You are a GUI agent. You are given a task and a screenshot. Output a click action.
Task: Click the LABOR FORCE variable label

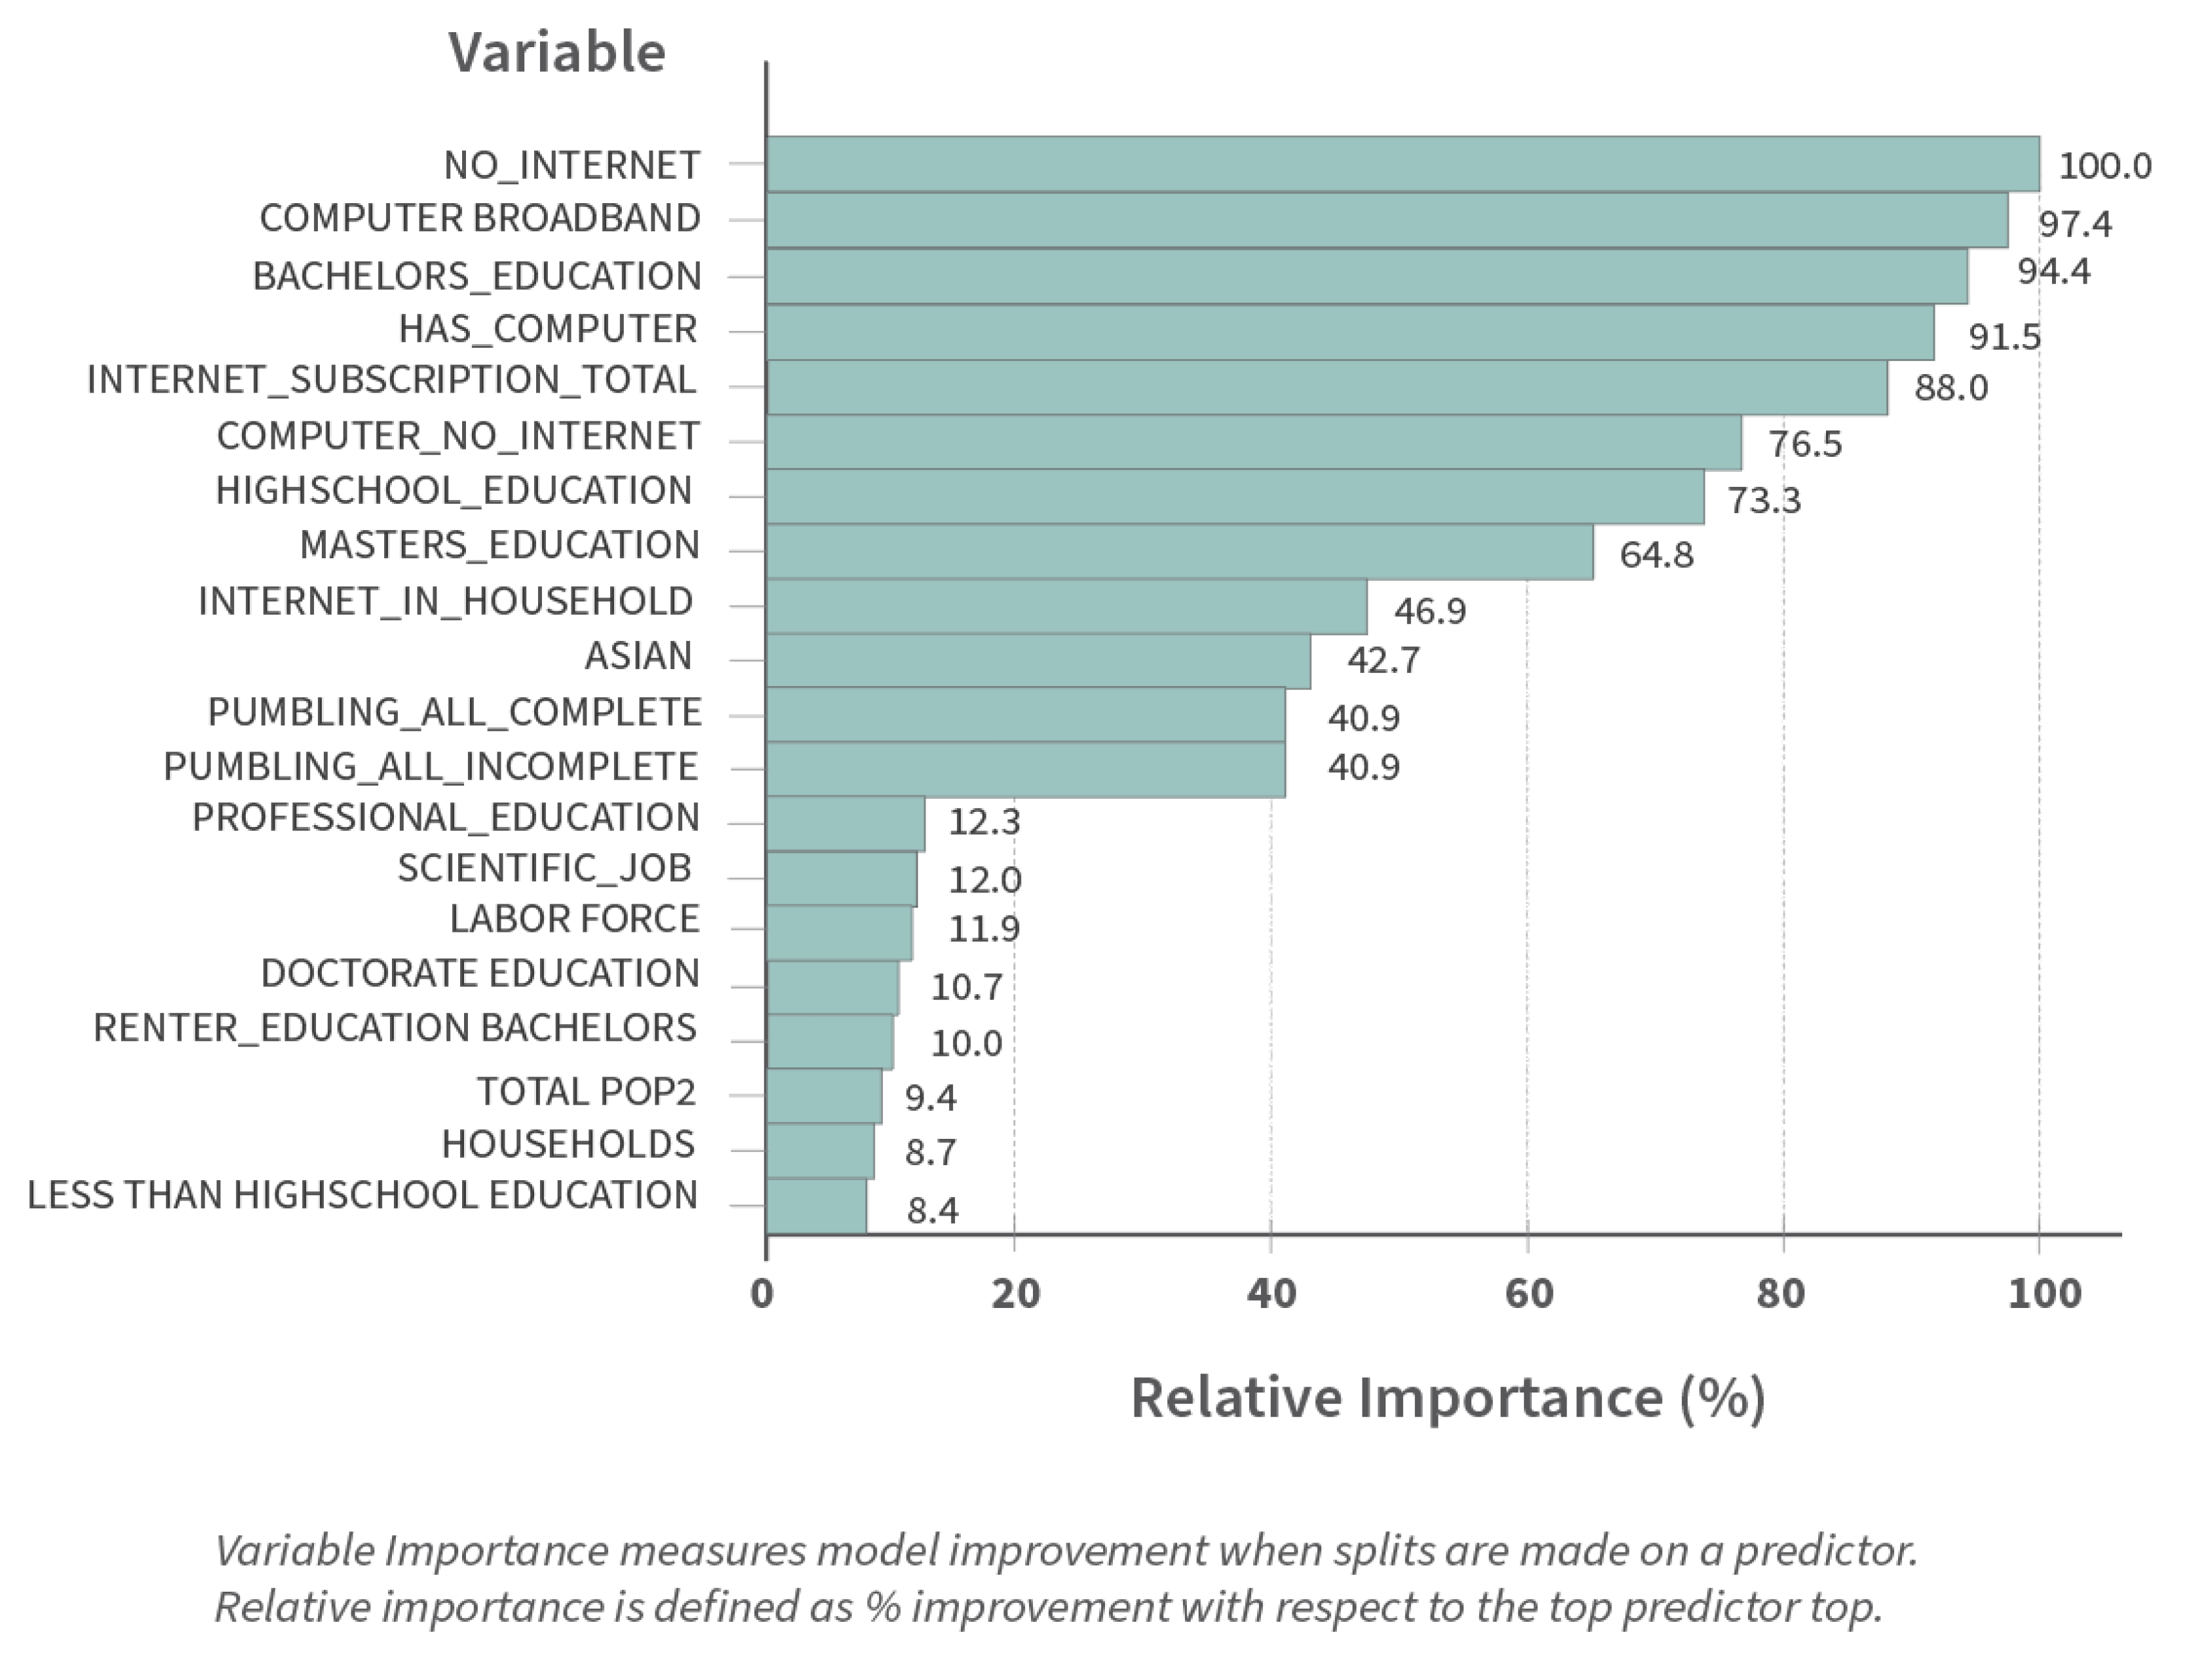click(574, 919)
